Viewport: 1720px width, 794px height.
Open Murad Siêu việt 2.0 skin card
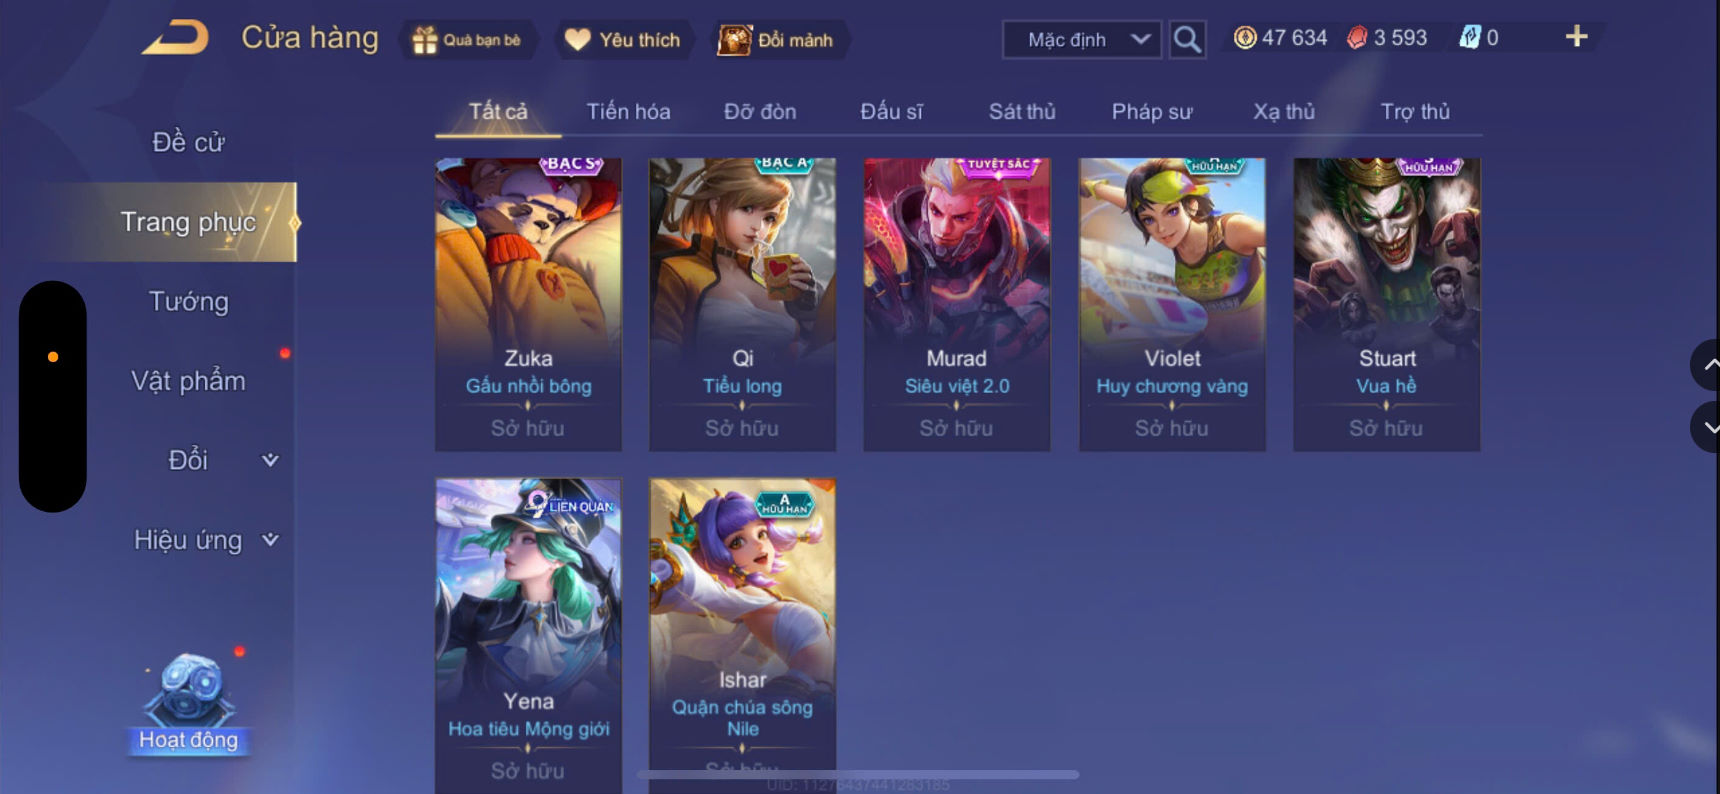[x=957, y=304]
